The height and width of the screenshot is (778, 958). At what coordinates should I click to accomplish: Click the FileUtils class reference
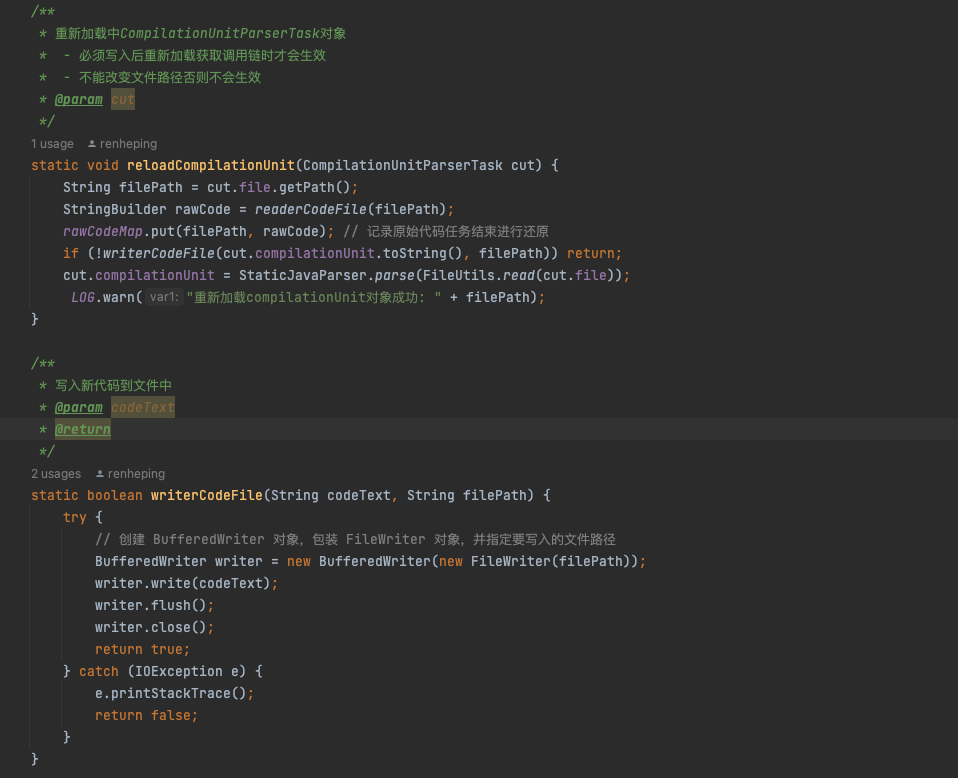tap(458, 276)
